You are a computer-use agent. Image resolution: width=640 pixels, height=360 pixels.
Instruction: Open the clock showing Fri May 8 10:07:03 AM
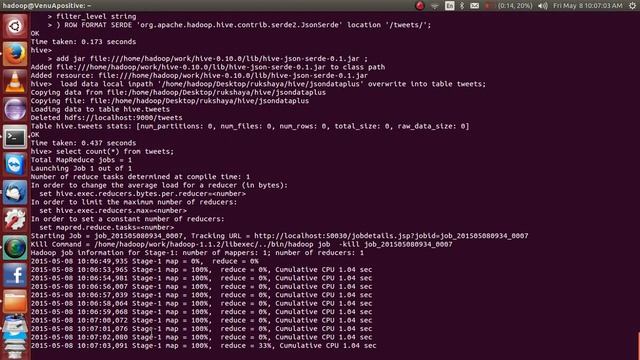pos(588,5)
